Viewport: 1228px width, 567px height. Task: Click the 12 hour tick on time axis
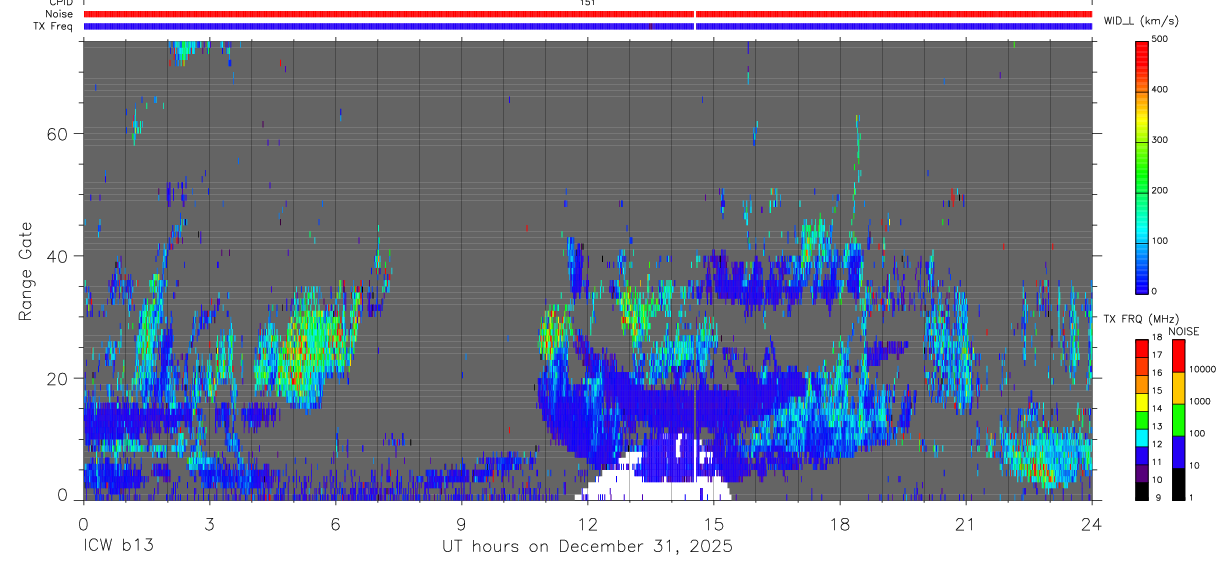coord(587,523)
